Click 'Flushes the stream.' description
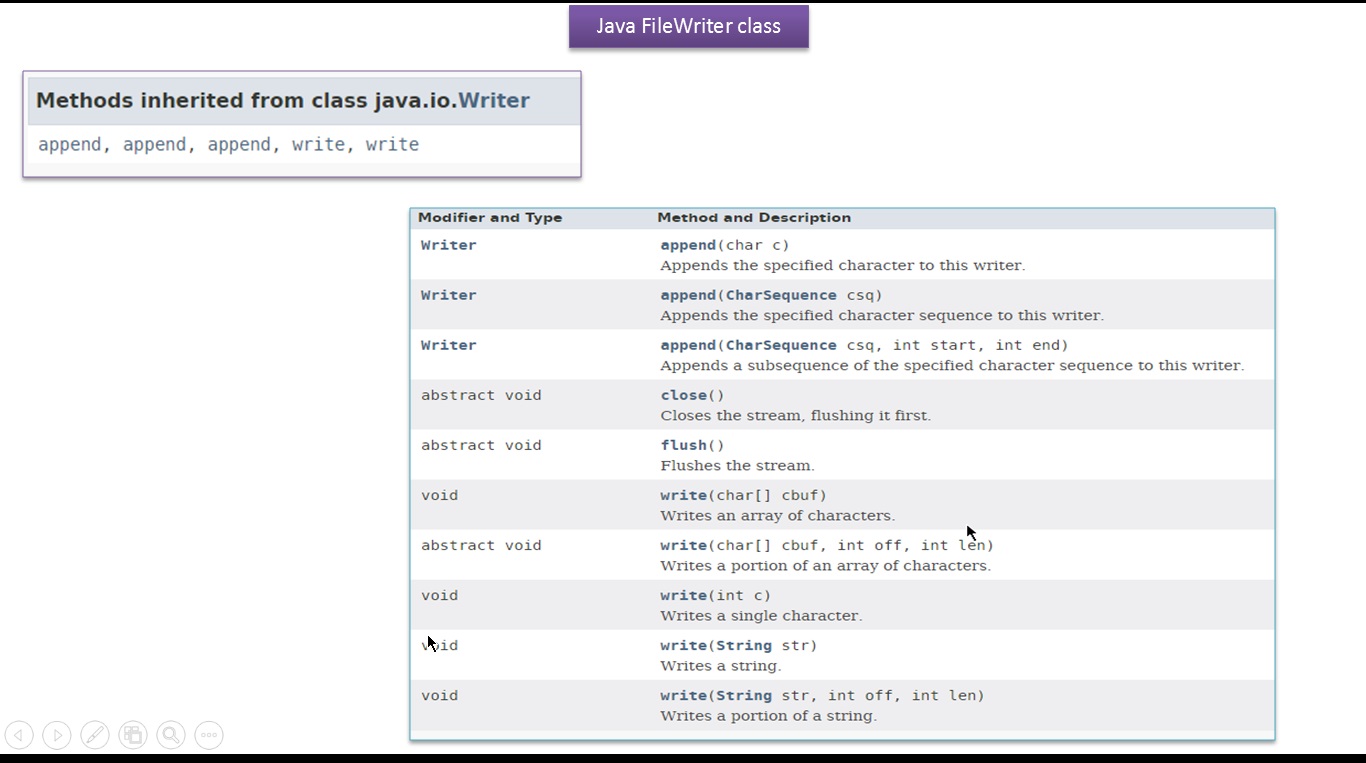 click(x=737, y=465)
